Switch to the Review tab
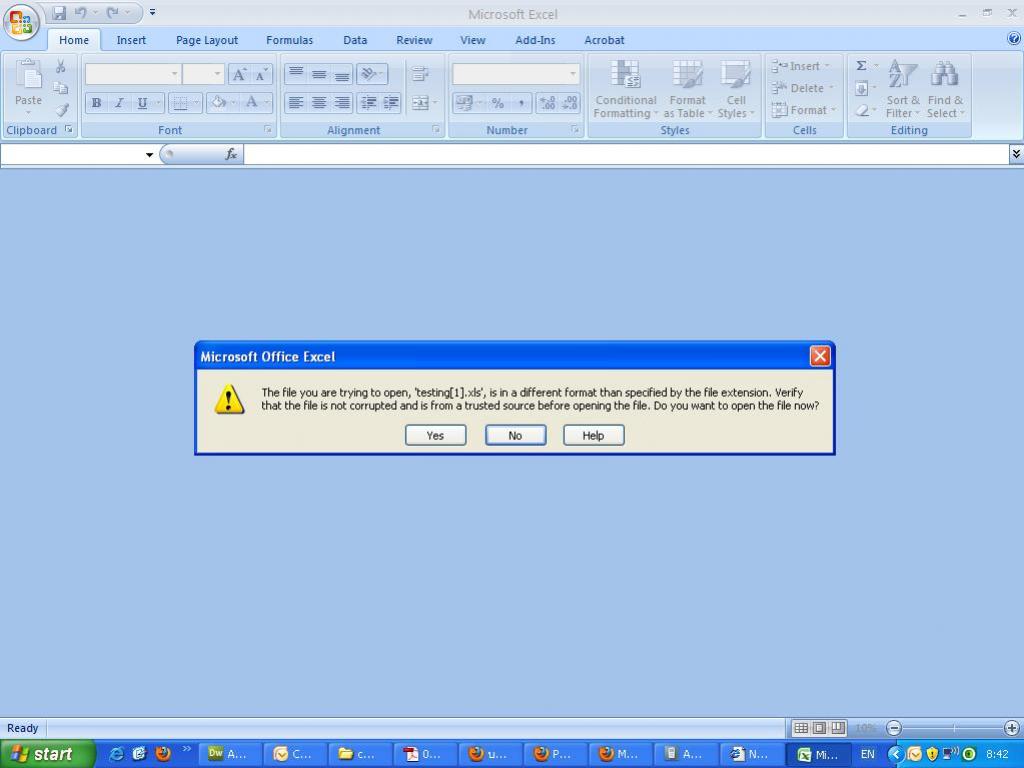The image size is (1024, 768). (414, 40)
